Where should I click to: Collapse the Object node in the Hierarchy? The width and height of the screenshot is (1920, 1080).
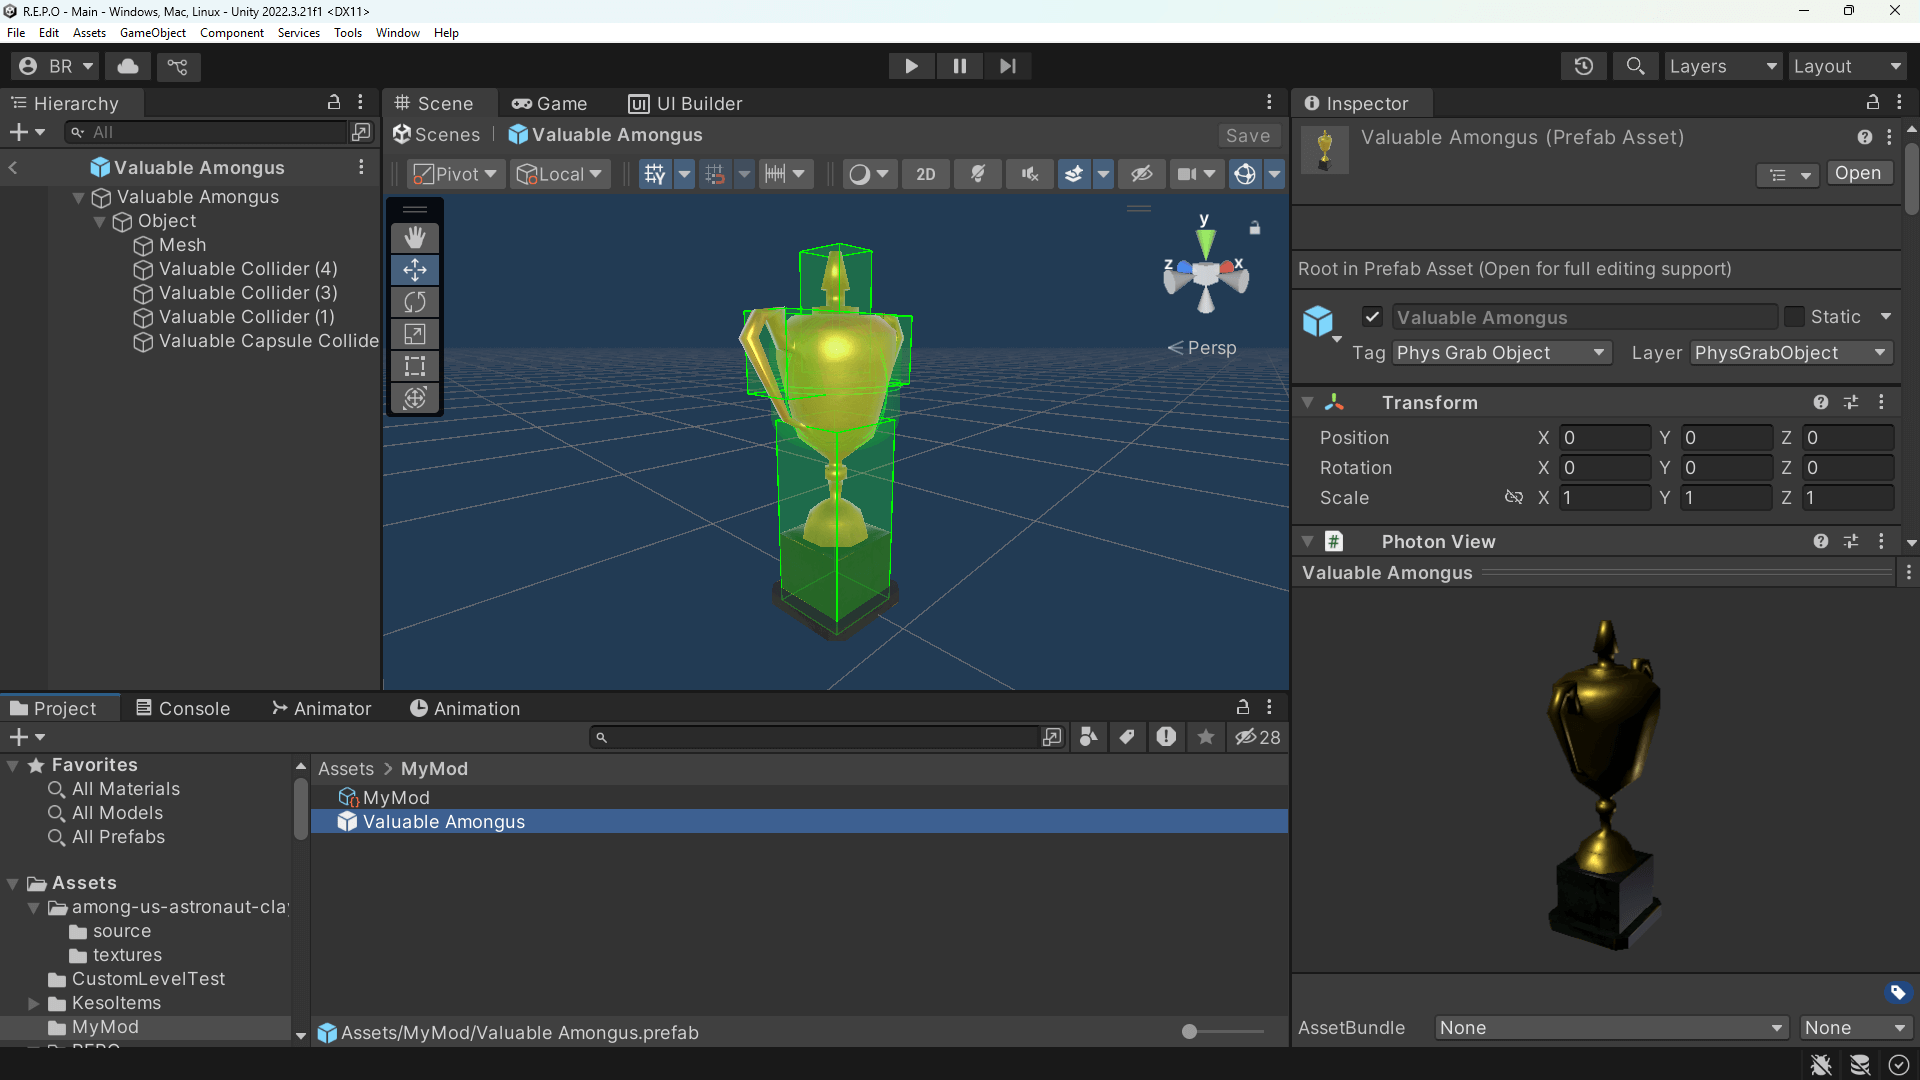[x=99, y=221]
